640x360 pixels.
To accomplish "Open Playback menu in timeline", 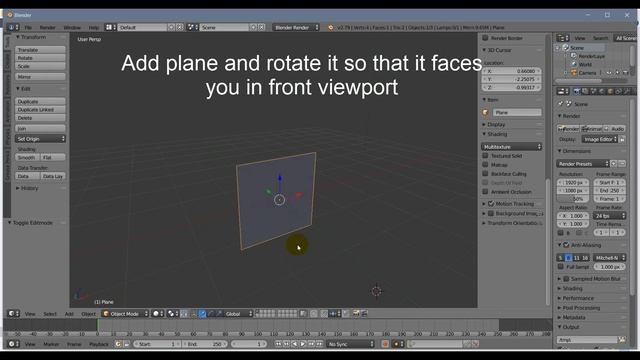I will pos(99,344).
